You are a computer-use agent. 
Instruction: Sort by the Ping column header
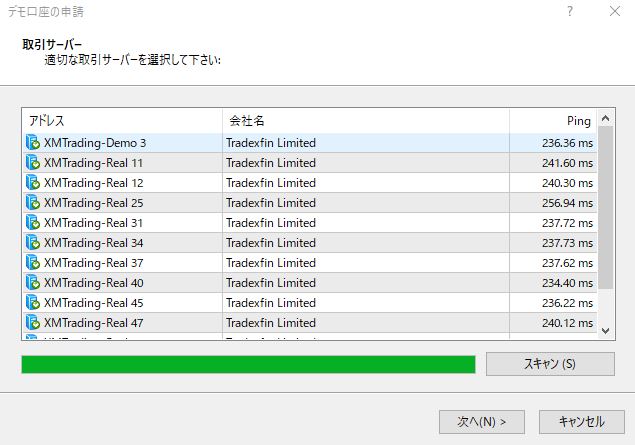pos(553,121)
